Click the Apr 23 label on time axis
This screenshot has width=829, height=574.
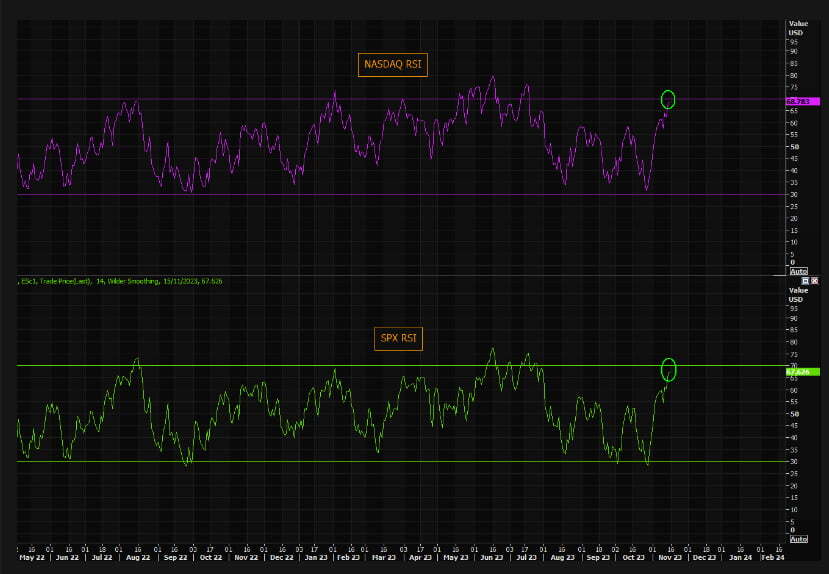tap(420, 558)
